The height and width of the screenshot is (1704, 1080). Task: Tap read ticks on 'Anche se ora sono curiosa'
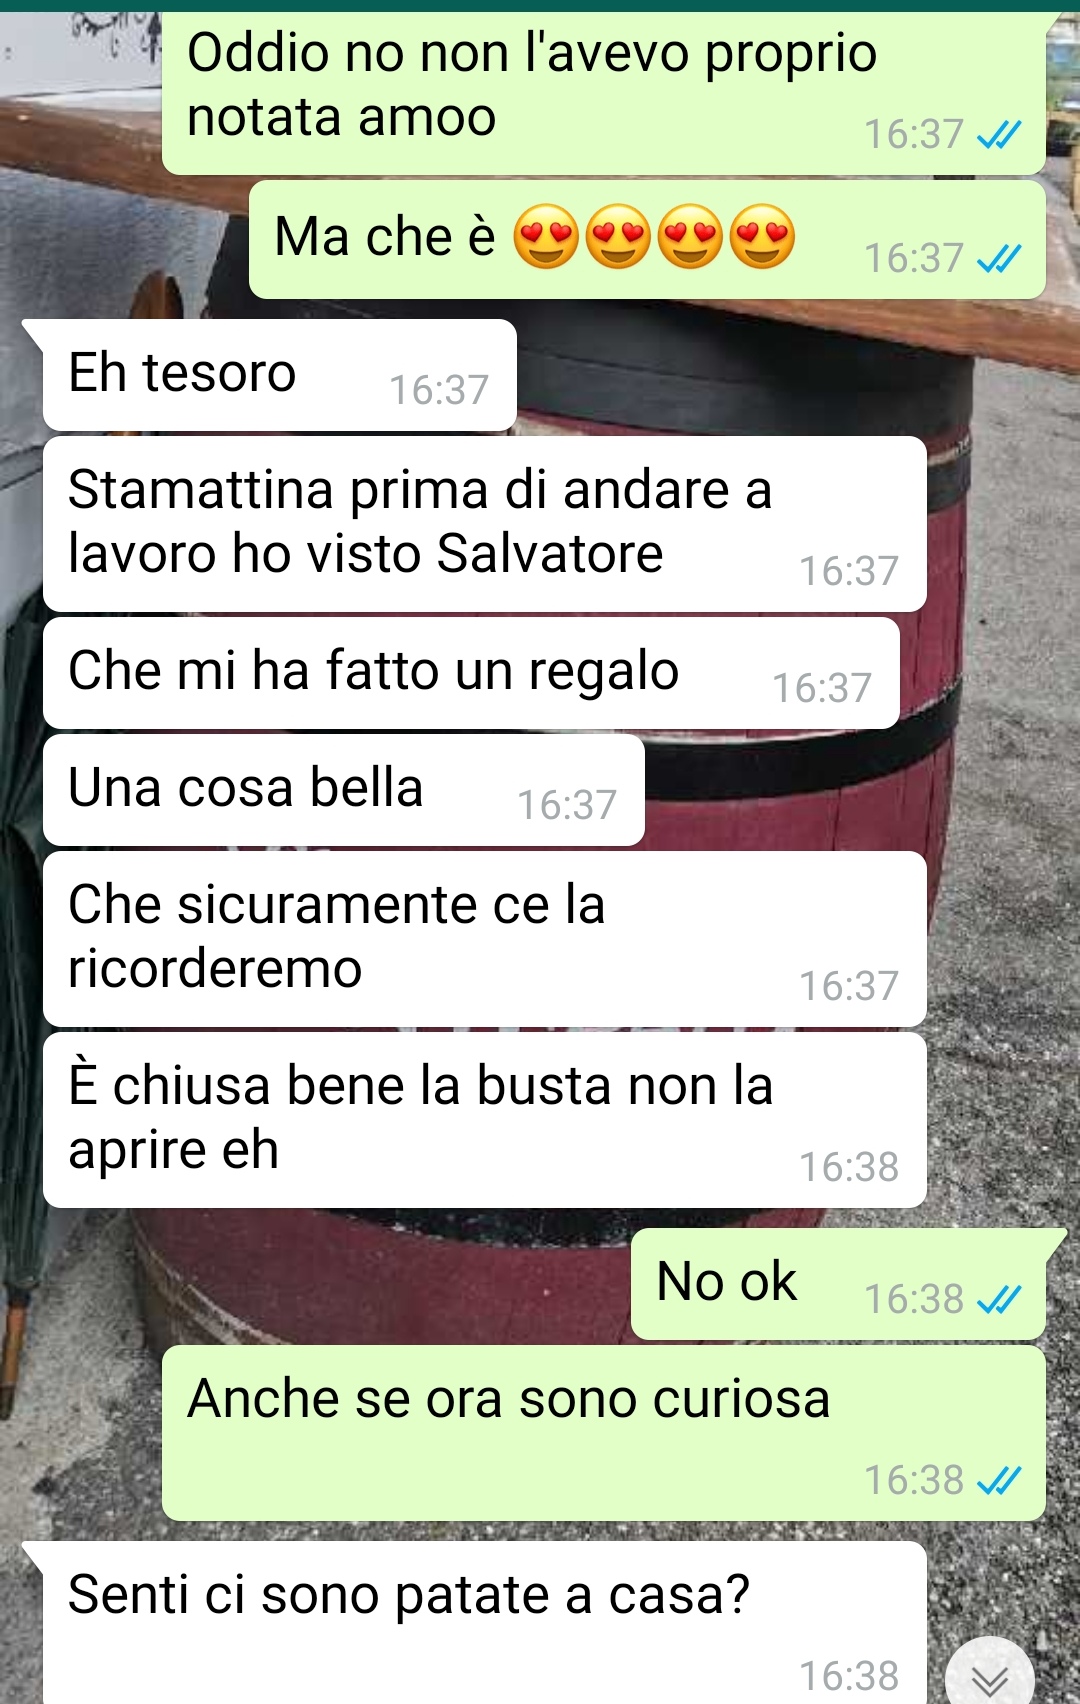(999, 1480)
